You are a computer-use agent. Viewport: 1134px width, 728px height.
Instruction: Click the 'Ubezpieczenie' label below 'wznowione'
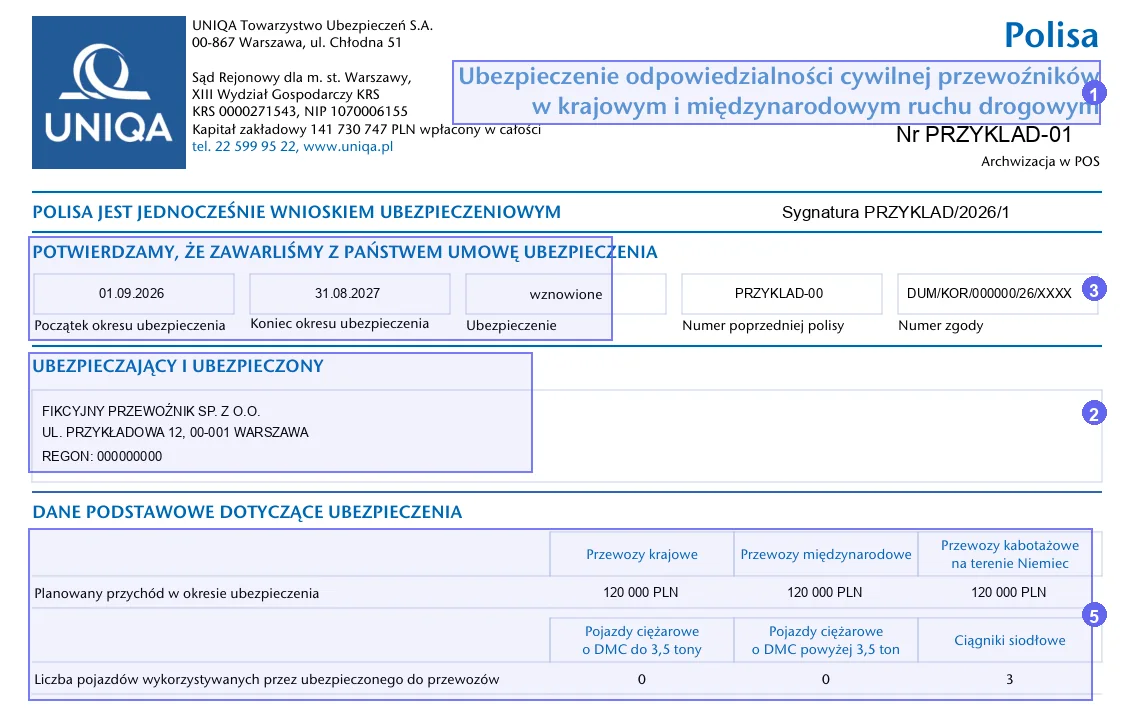click(511, 326)
